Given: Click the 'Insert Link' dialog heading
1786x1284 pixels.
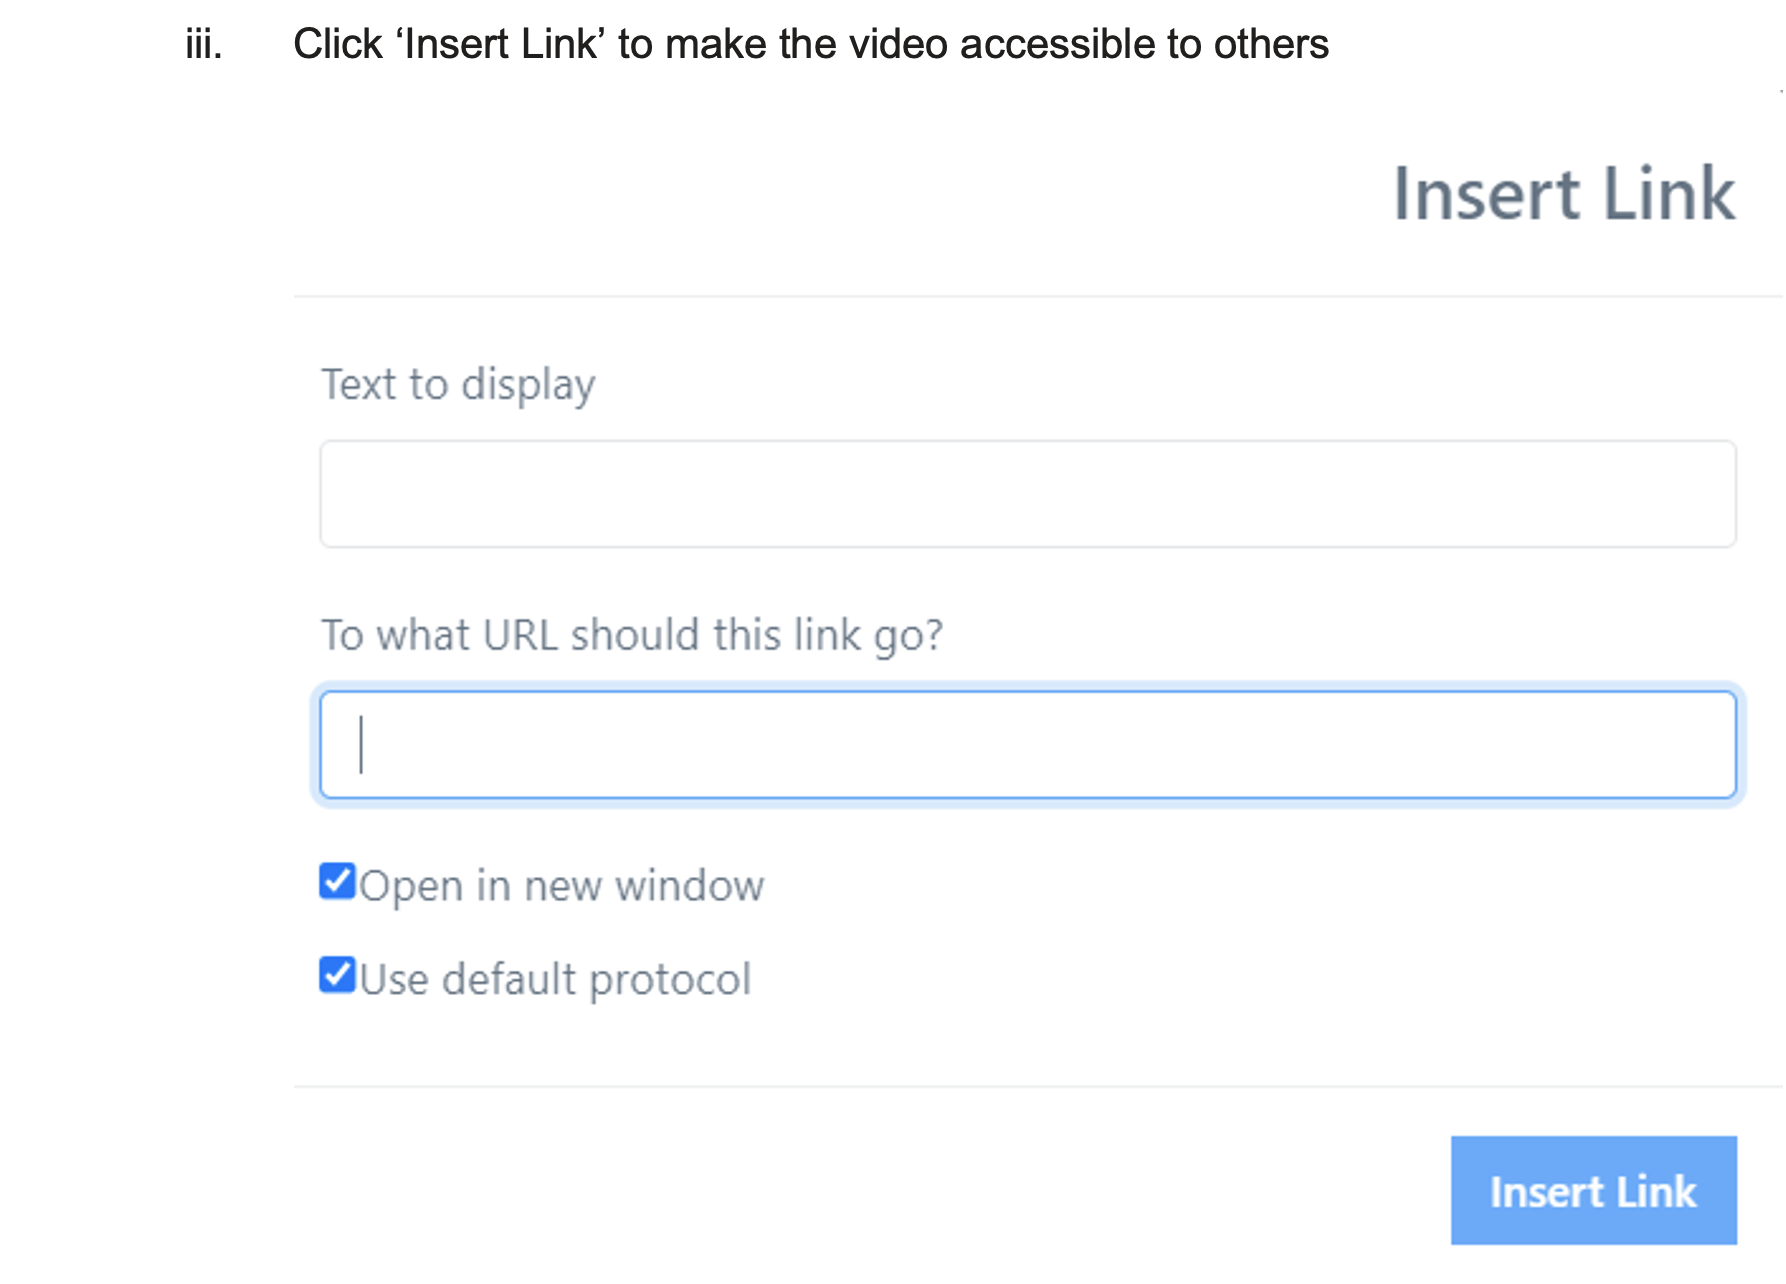Looking at the screenshot, I should coord(1564,194).
